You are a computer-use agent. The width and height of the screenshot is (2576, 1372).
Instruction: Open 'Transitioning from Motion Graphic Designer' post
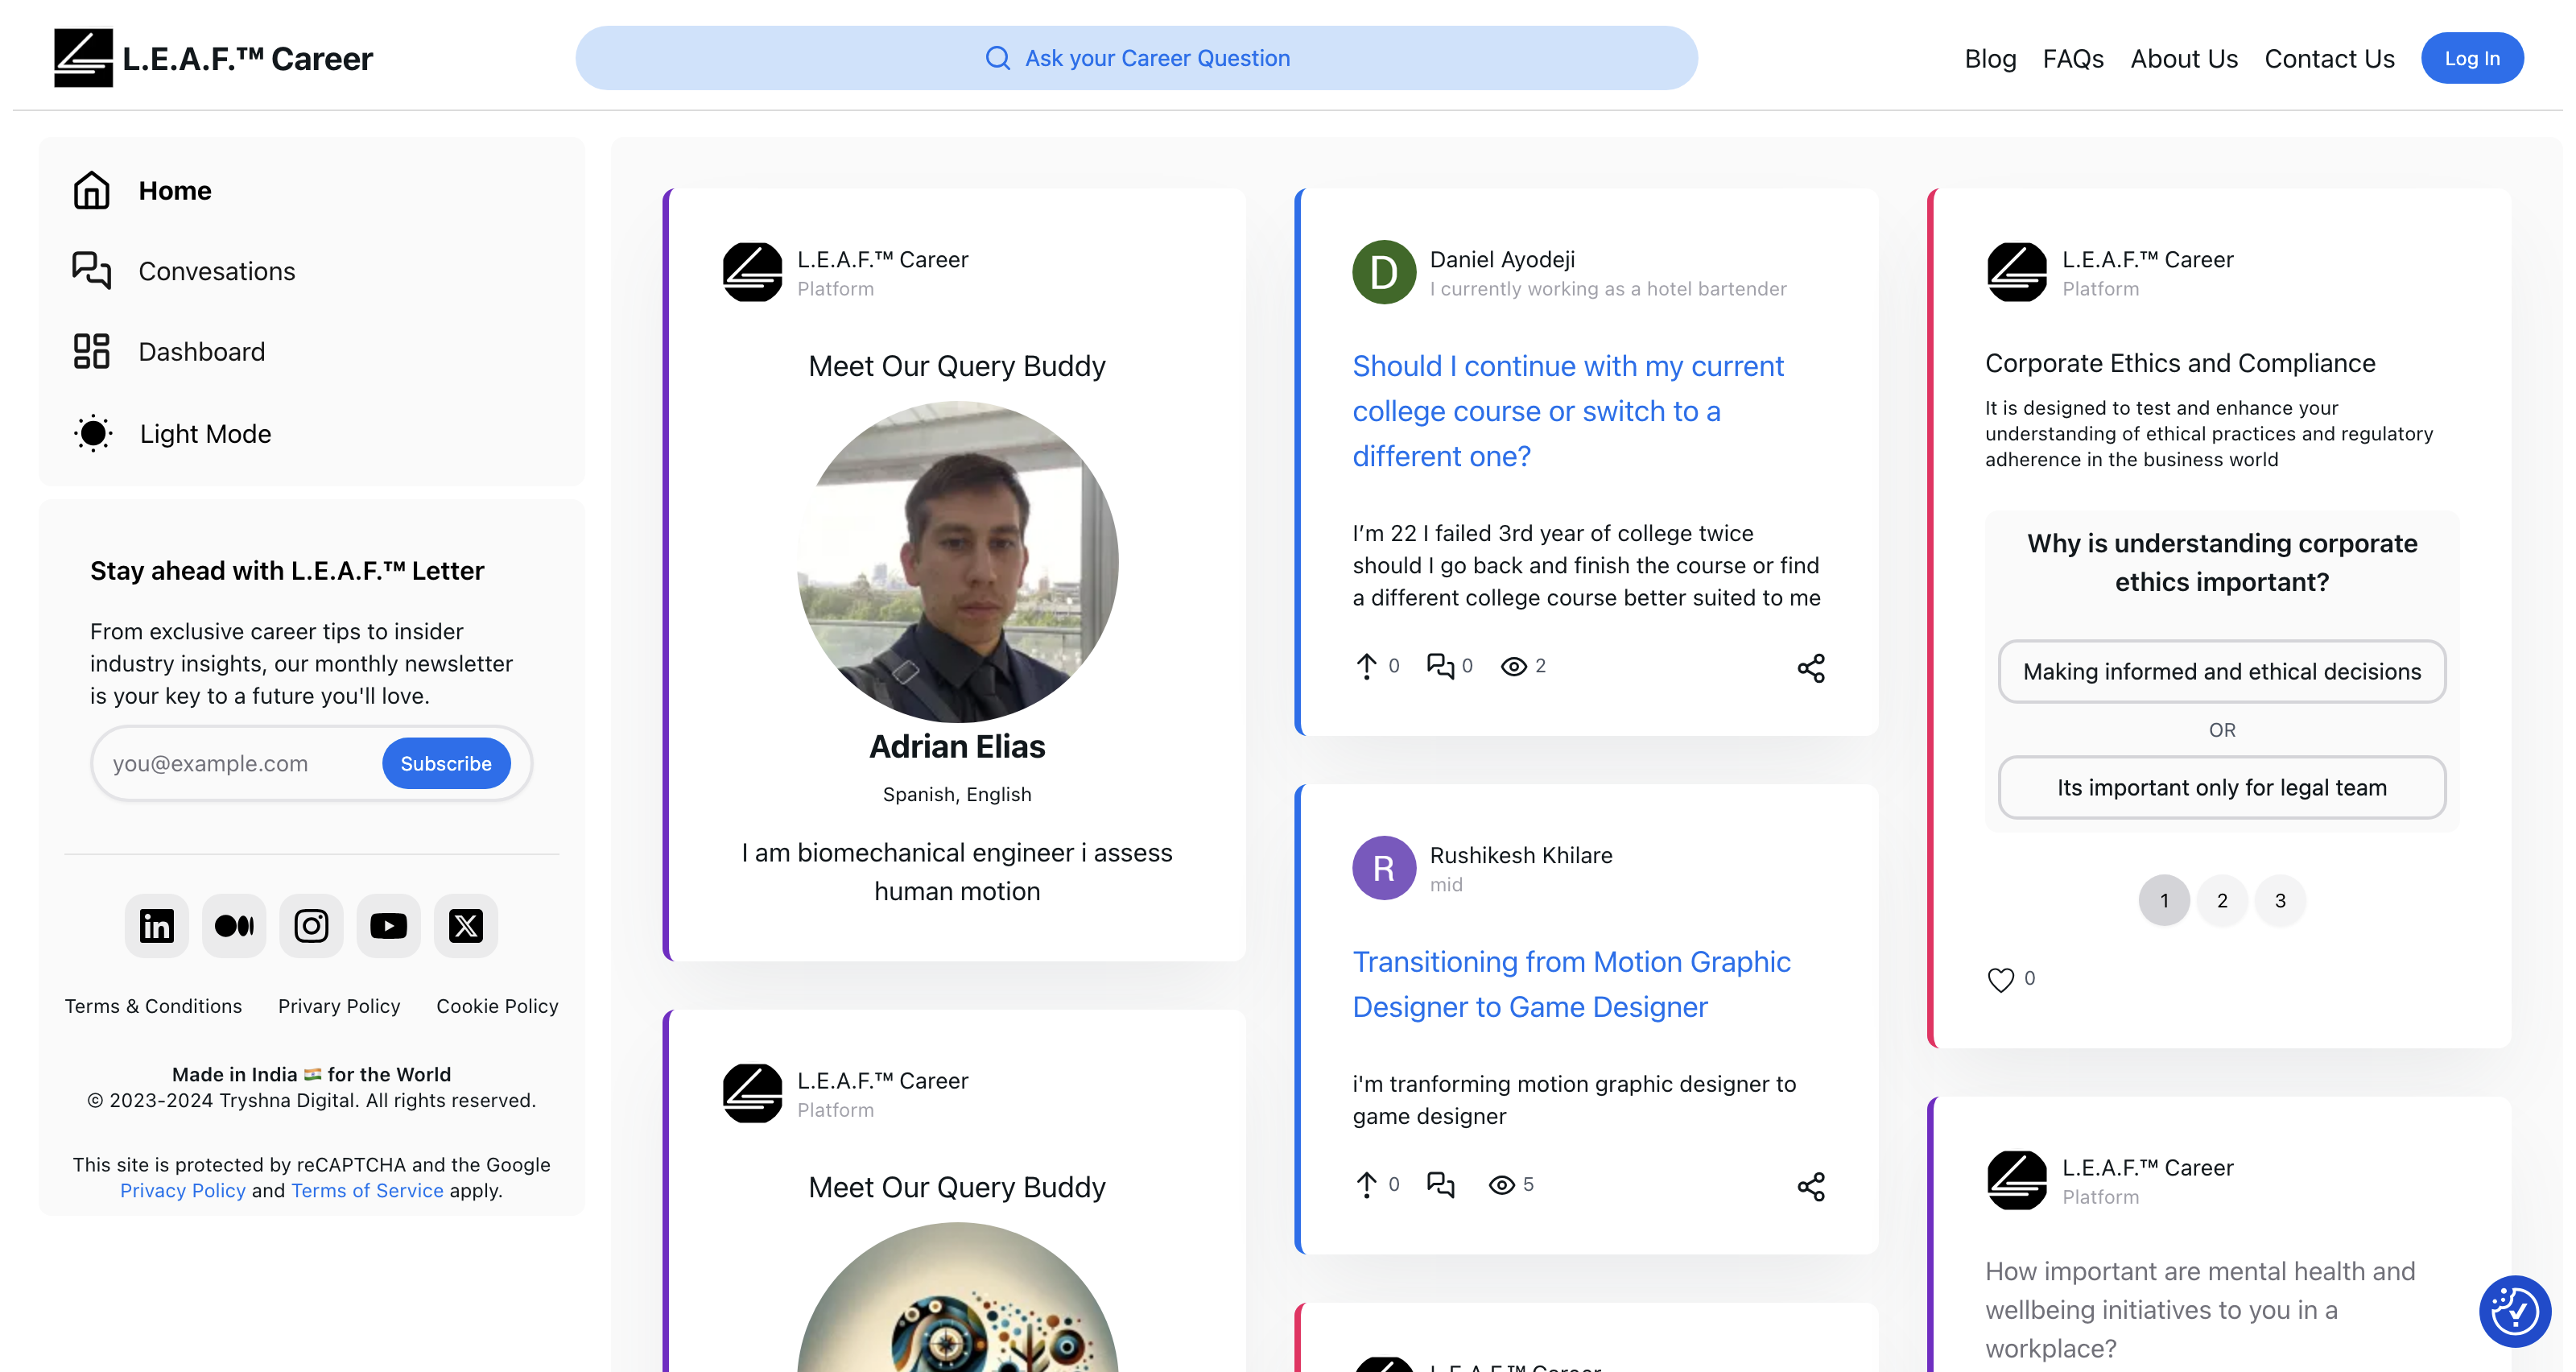click(x=1571, y=984)
